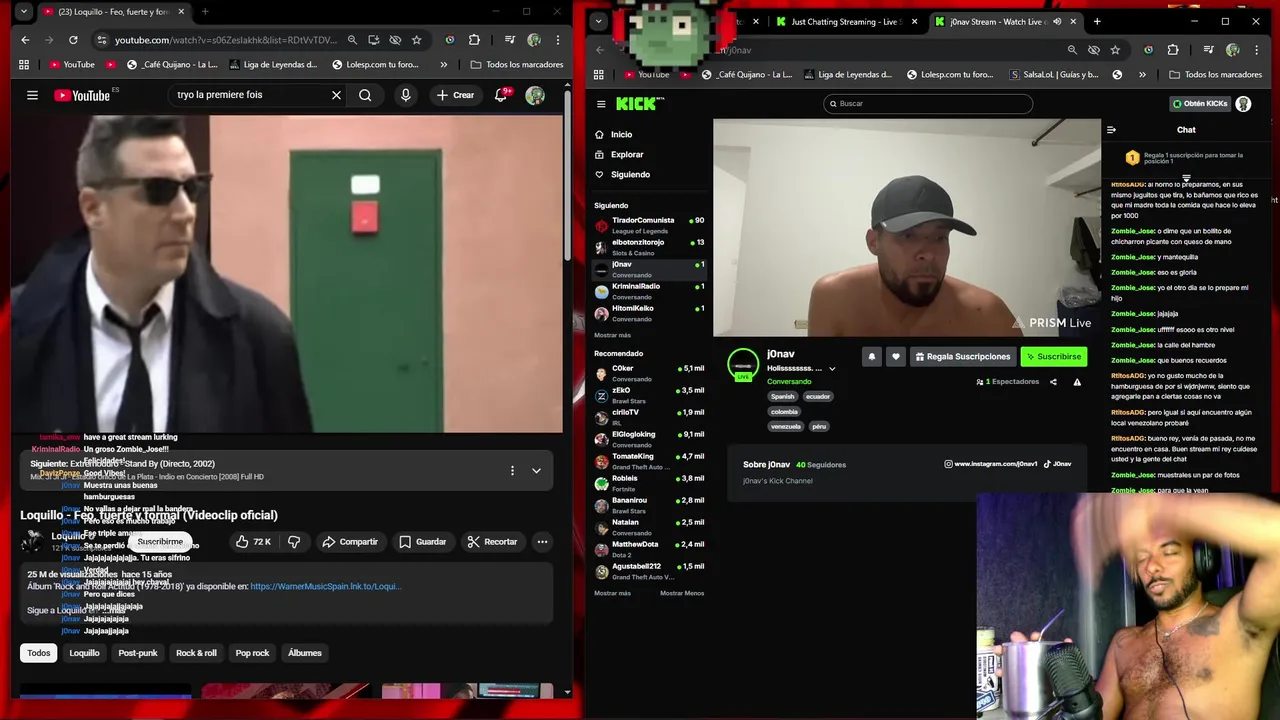Select the Álbumes filter chip
The image size is (1280, 720).
[x=305, y=653]
